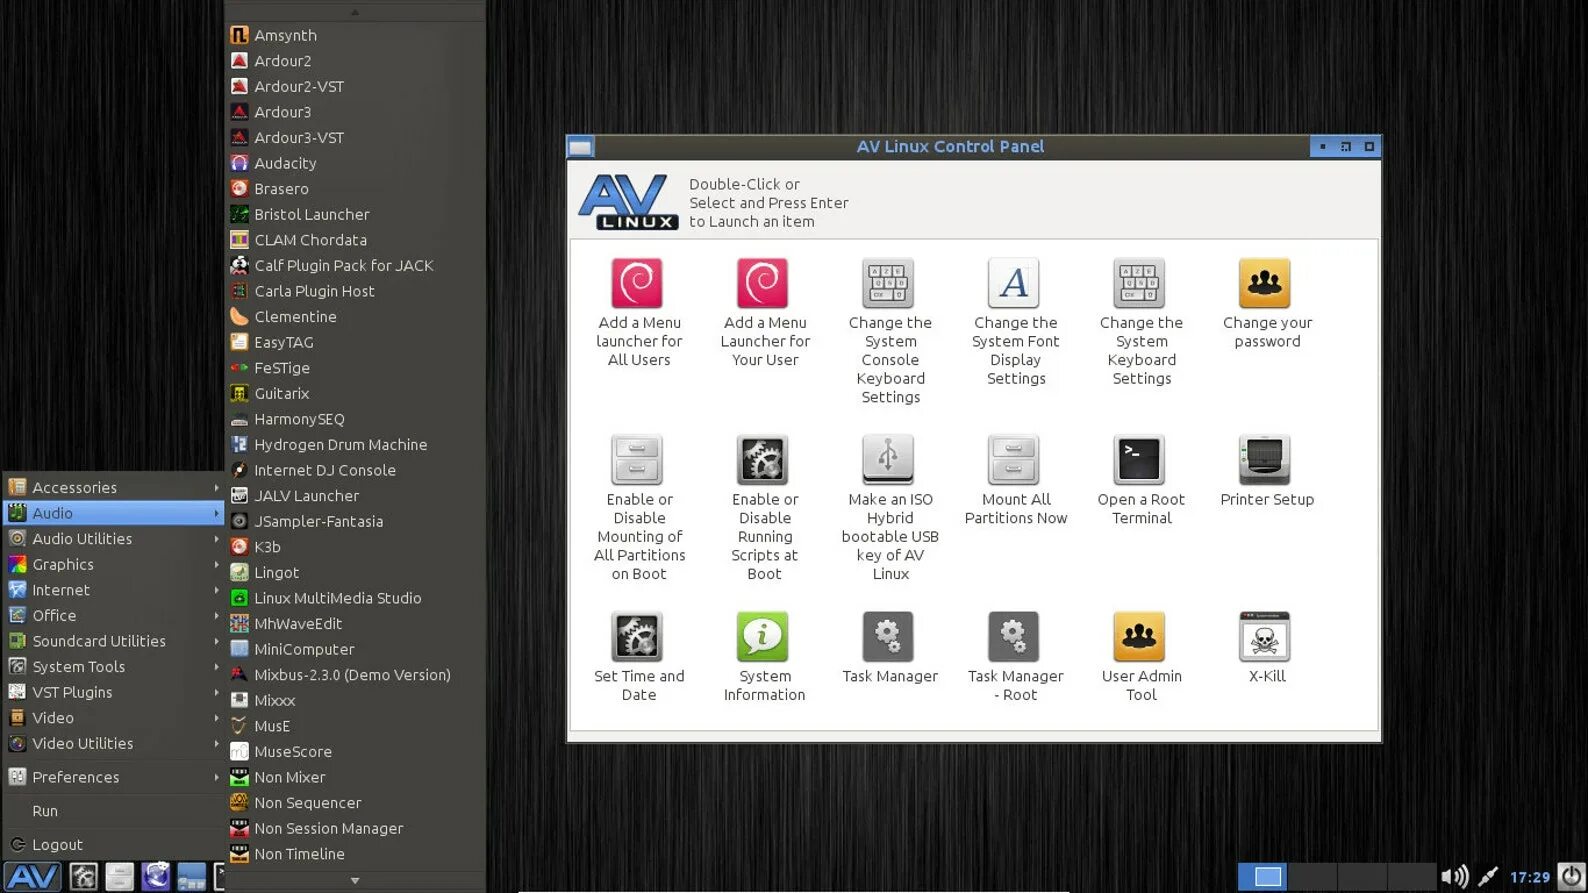The width and height of the screenshot is (1588, 893).
Task: Choose Run from the start menu
Action: [x=113, y=811]
